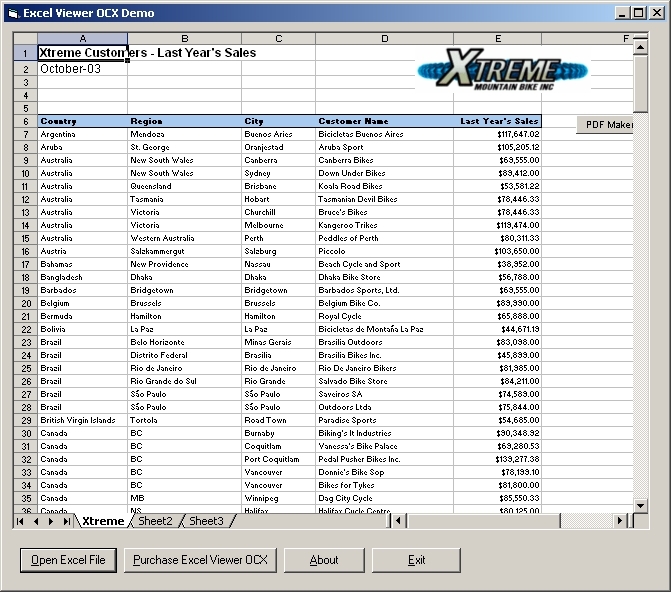Select the Winnipeg cell
Screen dimensions: 671x592
point(279,498)
